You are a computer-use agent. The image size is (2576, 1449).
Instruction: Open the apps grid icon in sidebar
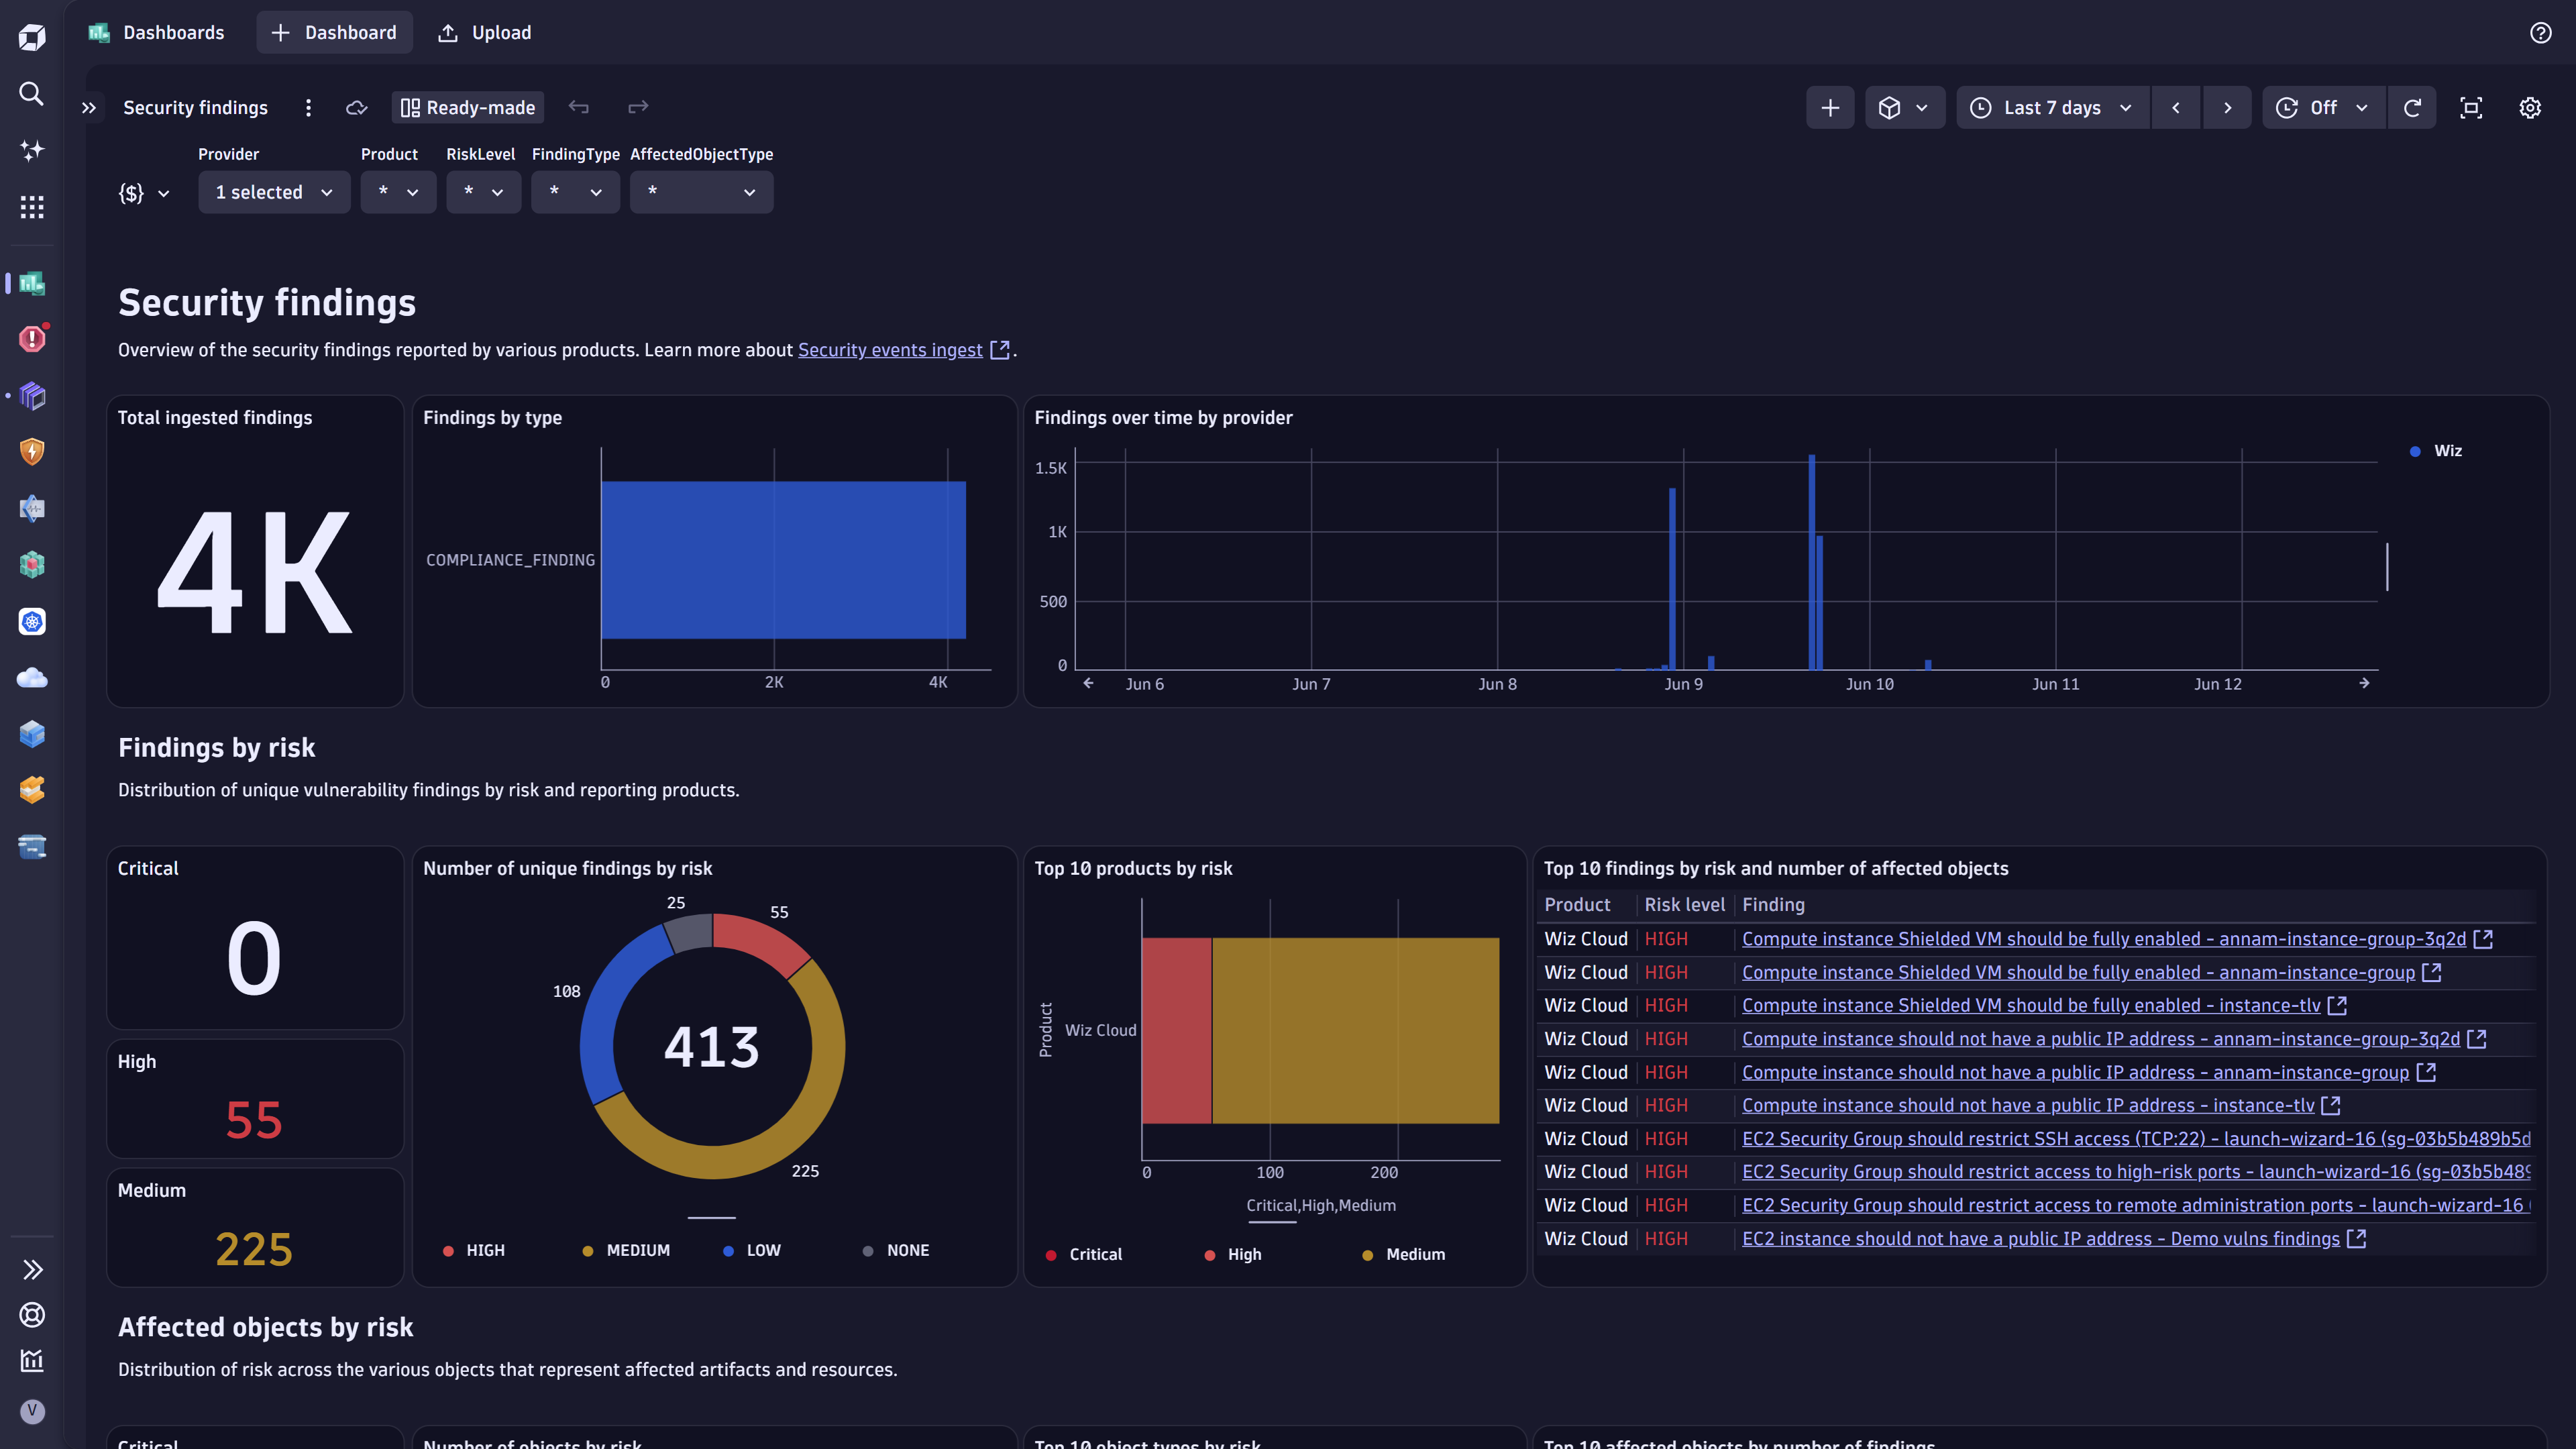click(32, 207)
